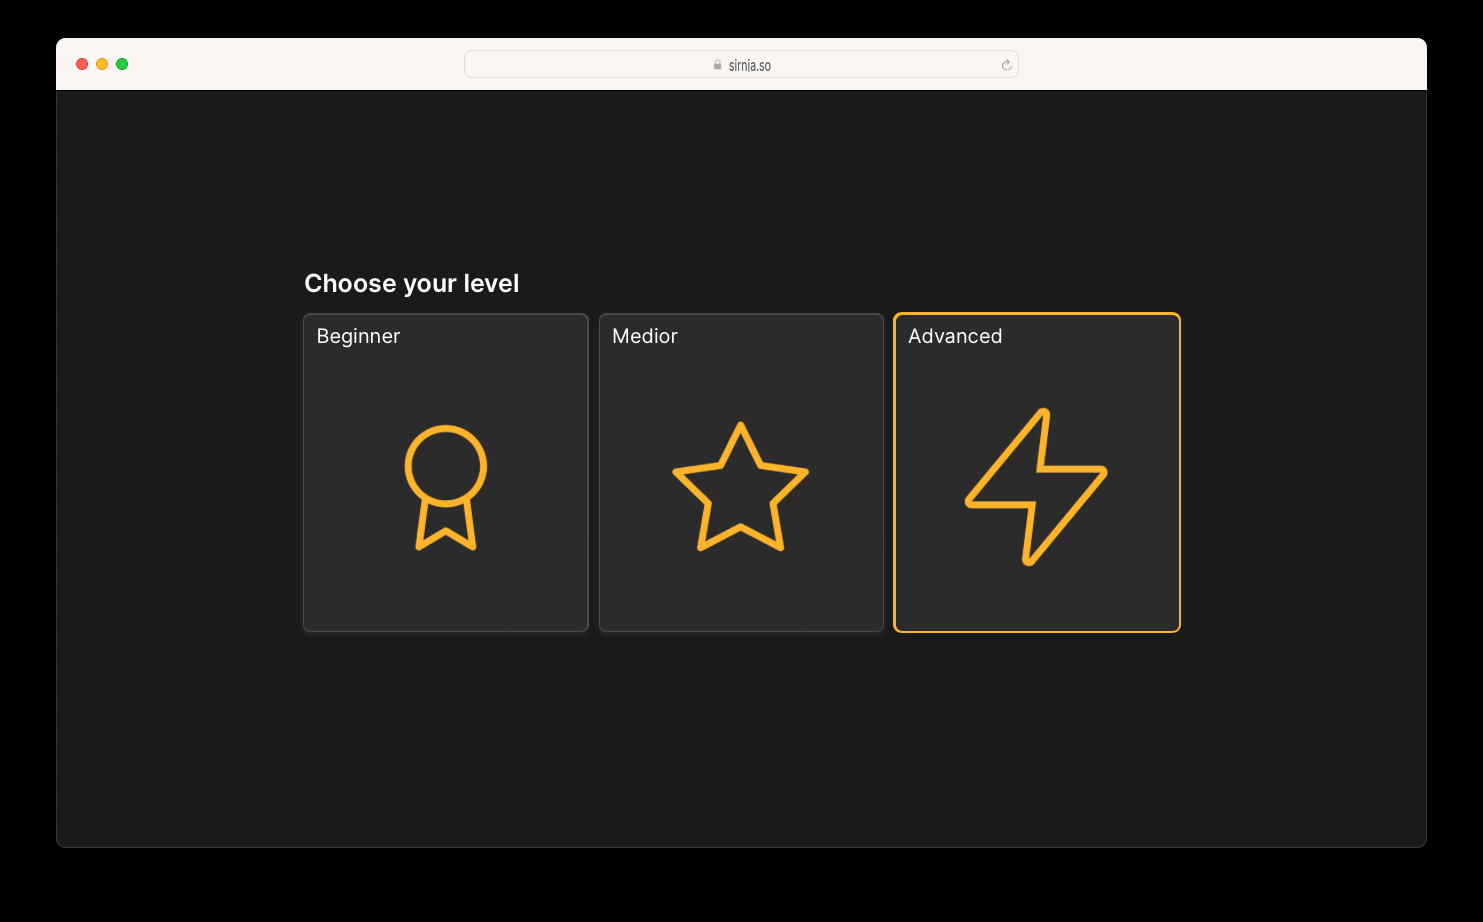Choose the Advanced lightning bolt icon
Screen dimensions: 1483x922
pos(1036,487)
